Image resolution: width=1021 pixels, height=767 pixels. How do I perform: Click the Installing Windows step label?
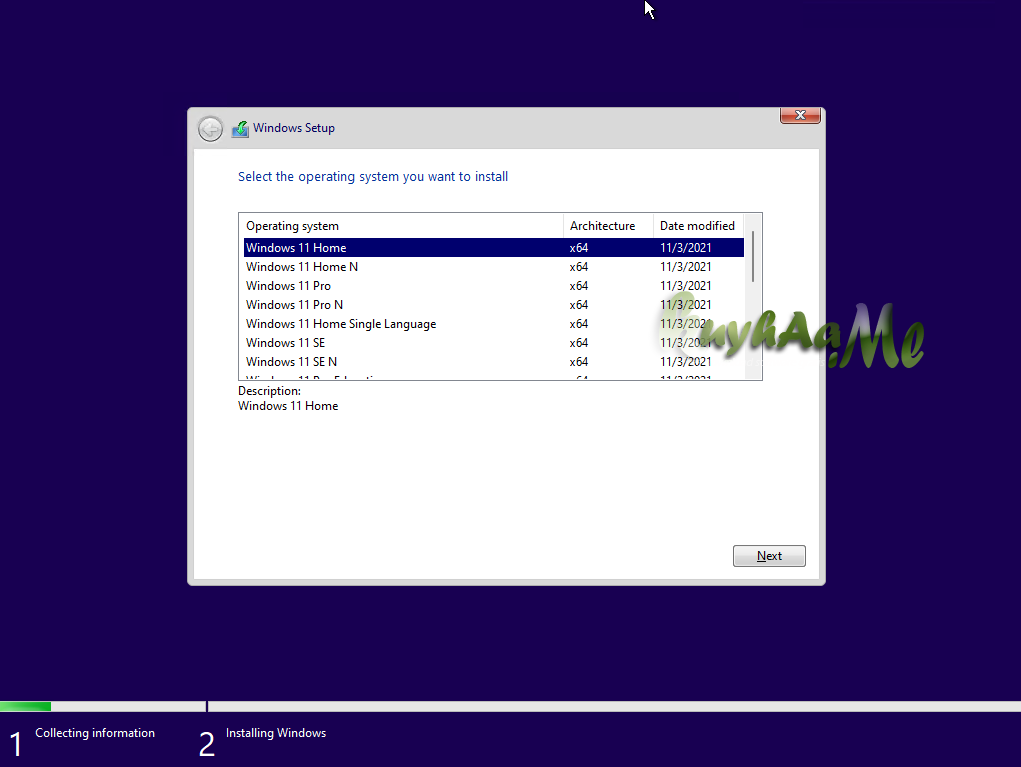[x=276, y=733]
